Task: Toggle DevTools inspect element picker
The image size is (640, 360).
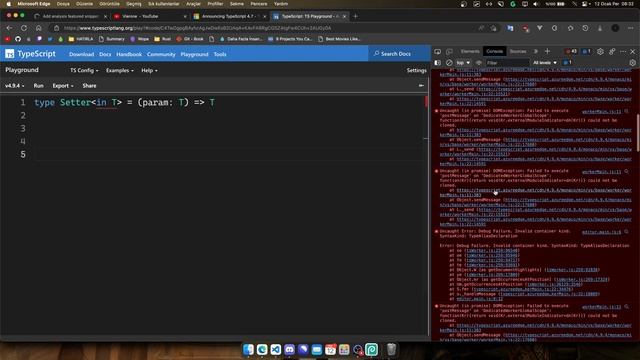Action: coord(438,51)
